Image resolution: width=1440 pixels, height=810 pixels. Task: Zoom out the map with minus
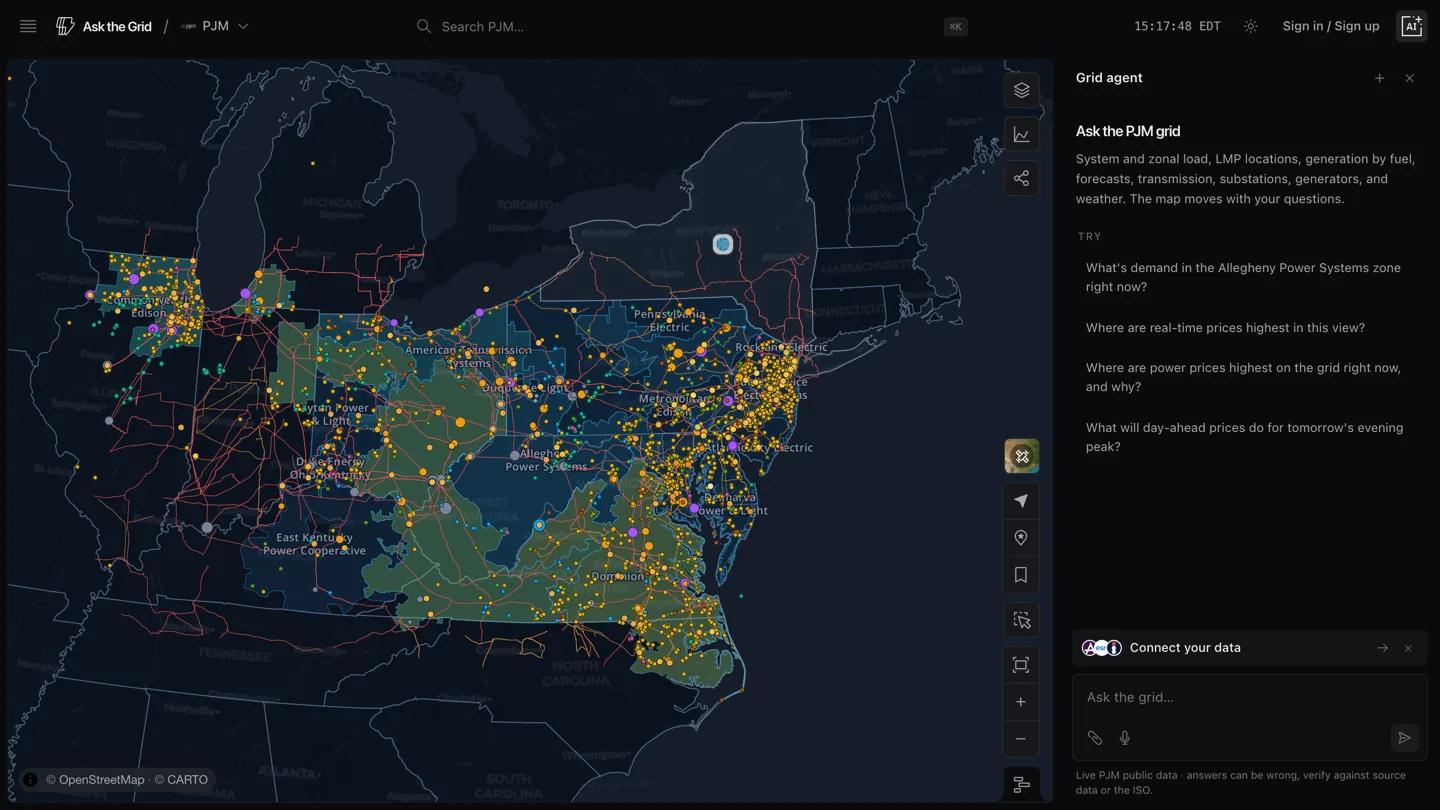(1021, 739)
